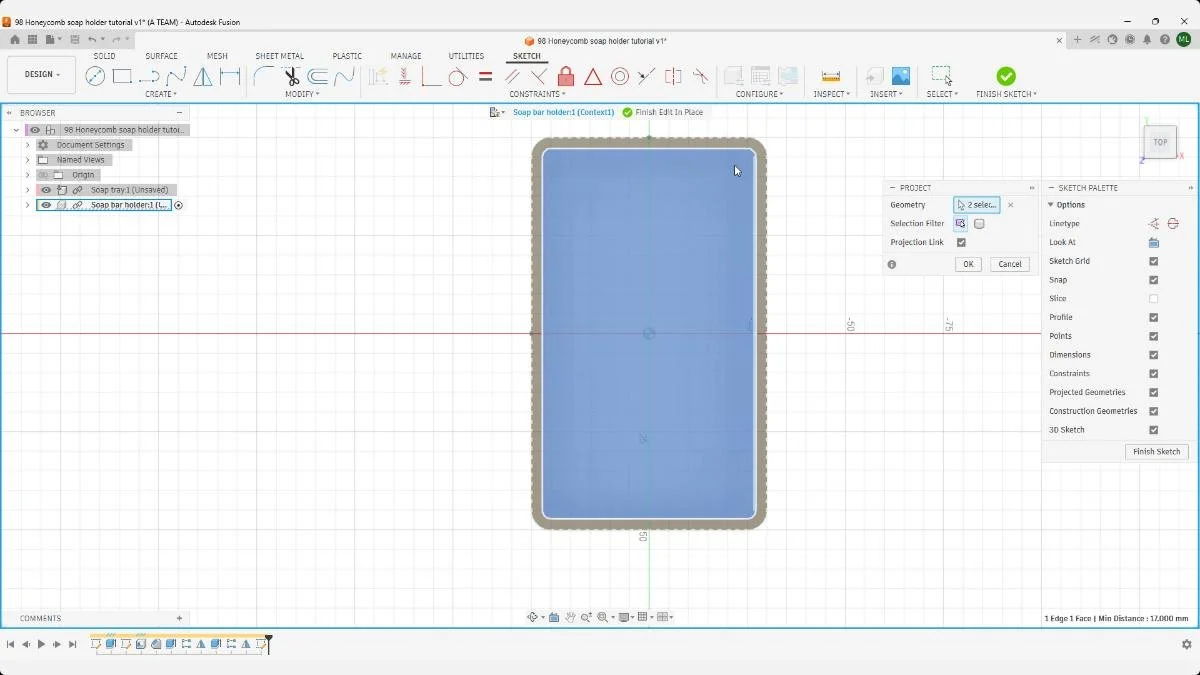Select the Rectangle sketch tool
1200x675 pixels.
point(122,76)
